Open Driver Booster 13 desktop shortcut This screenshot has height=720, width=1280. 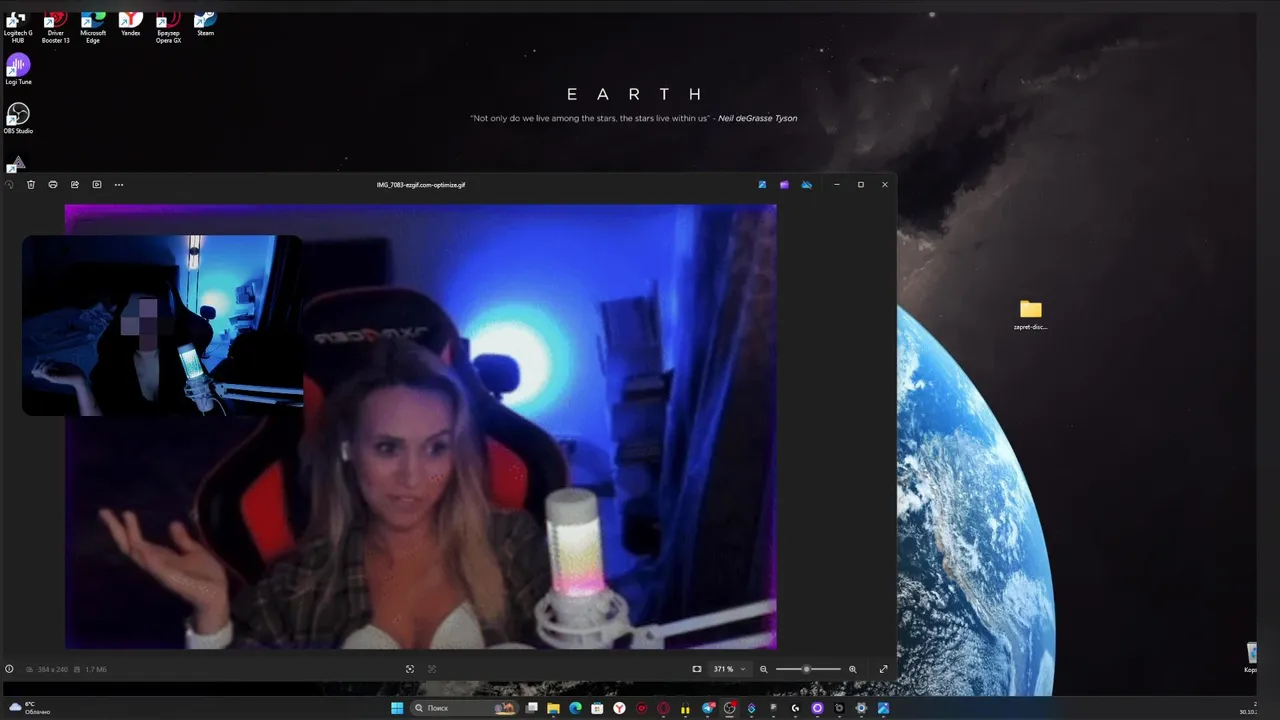pos(56,26)
